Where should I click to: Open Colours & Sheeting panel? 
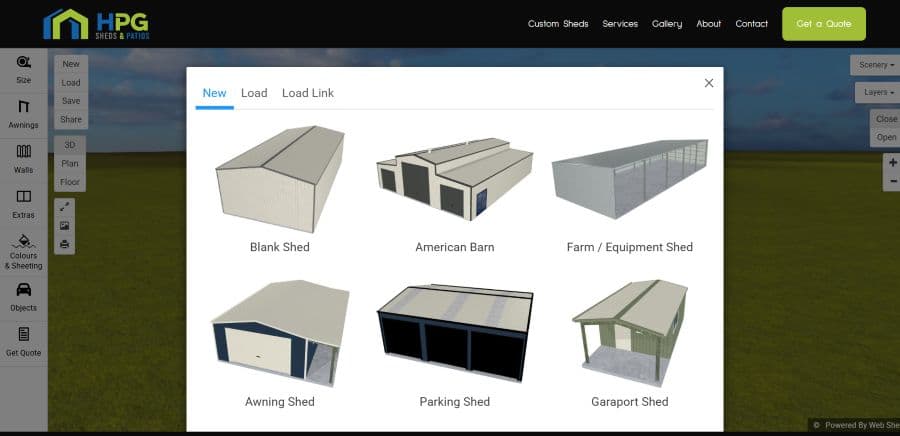tap(24, 252)
